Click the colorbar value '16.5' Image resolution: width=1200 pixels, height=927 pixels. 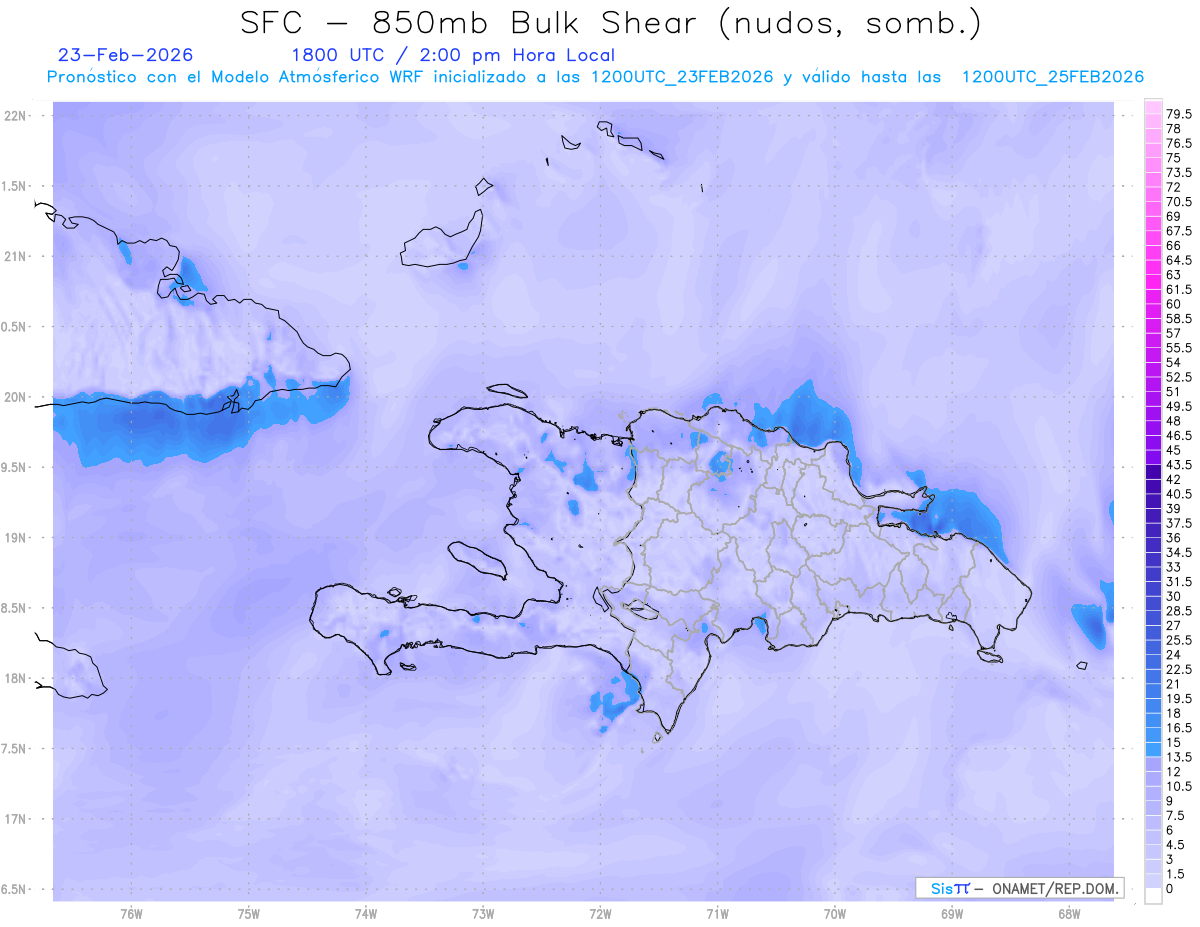[x=1180, y=727]
